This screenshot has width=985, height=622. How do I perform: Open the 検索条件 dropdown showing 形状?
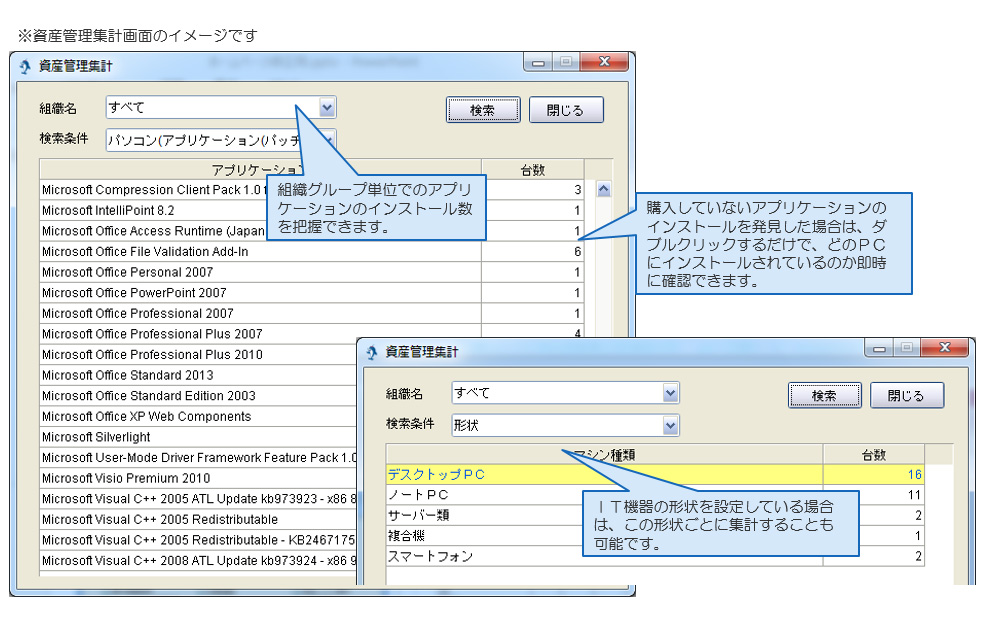pyautogui.click(x=670, y=425)
